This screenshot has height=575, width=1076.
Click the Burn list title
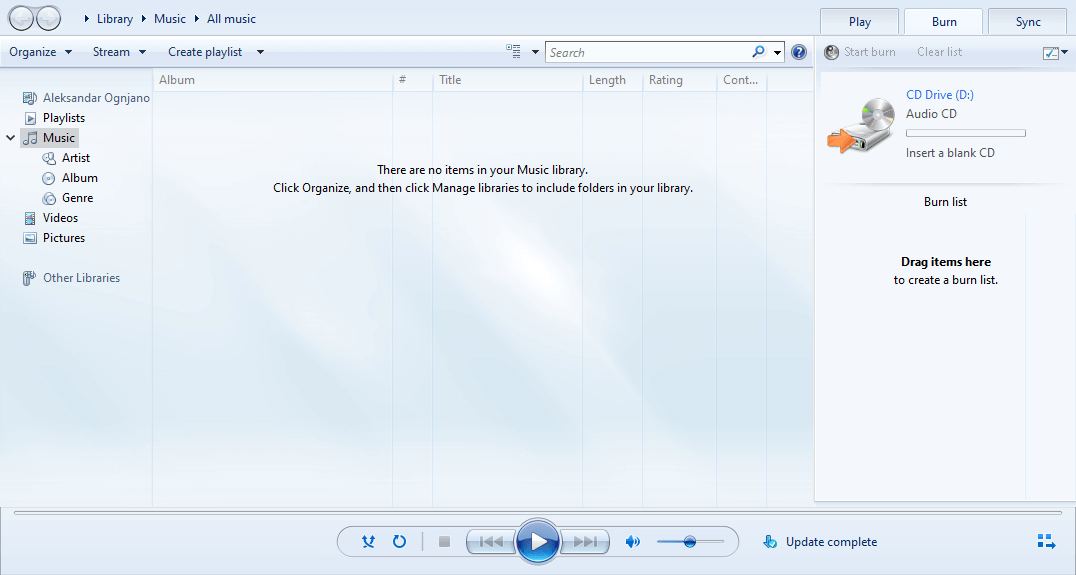(945, 202)
